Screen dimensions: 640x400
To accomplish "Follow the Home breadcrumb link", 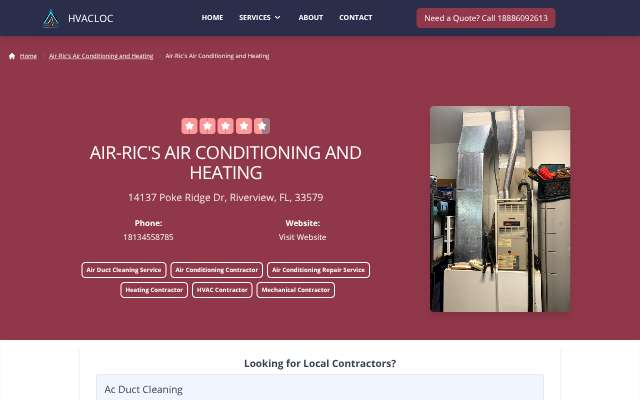I will [x=28, y=56].
